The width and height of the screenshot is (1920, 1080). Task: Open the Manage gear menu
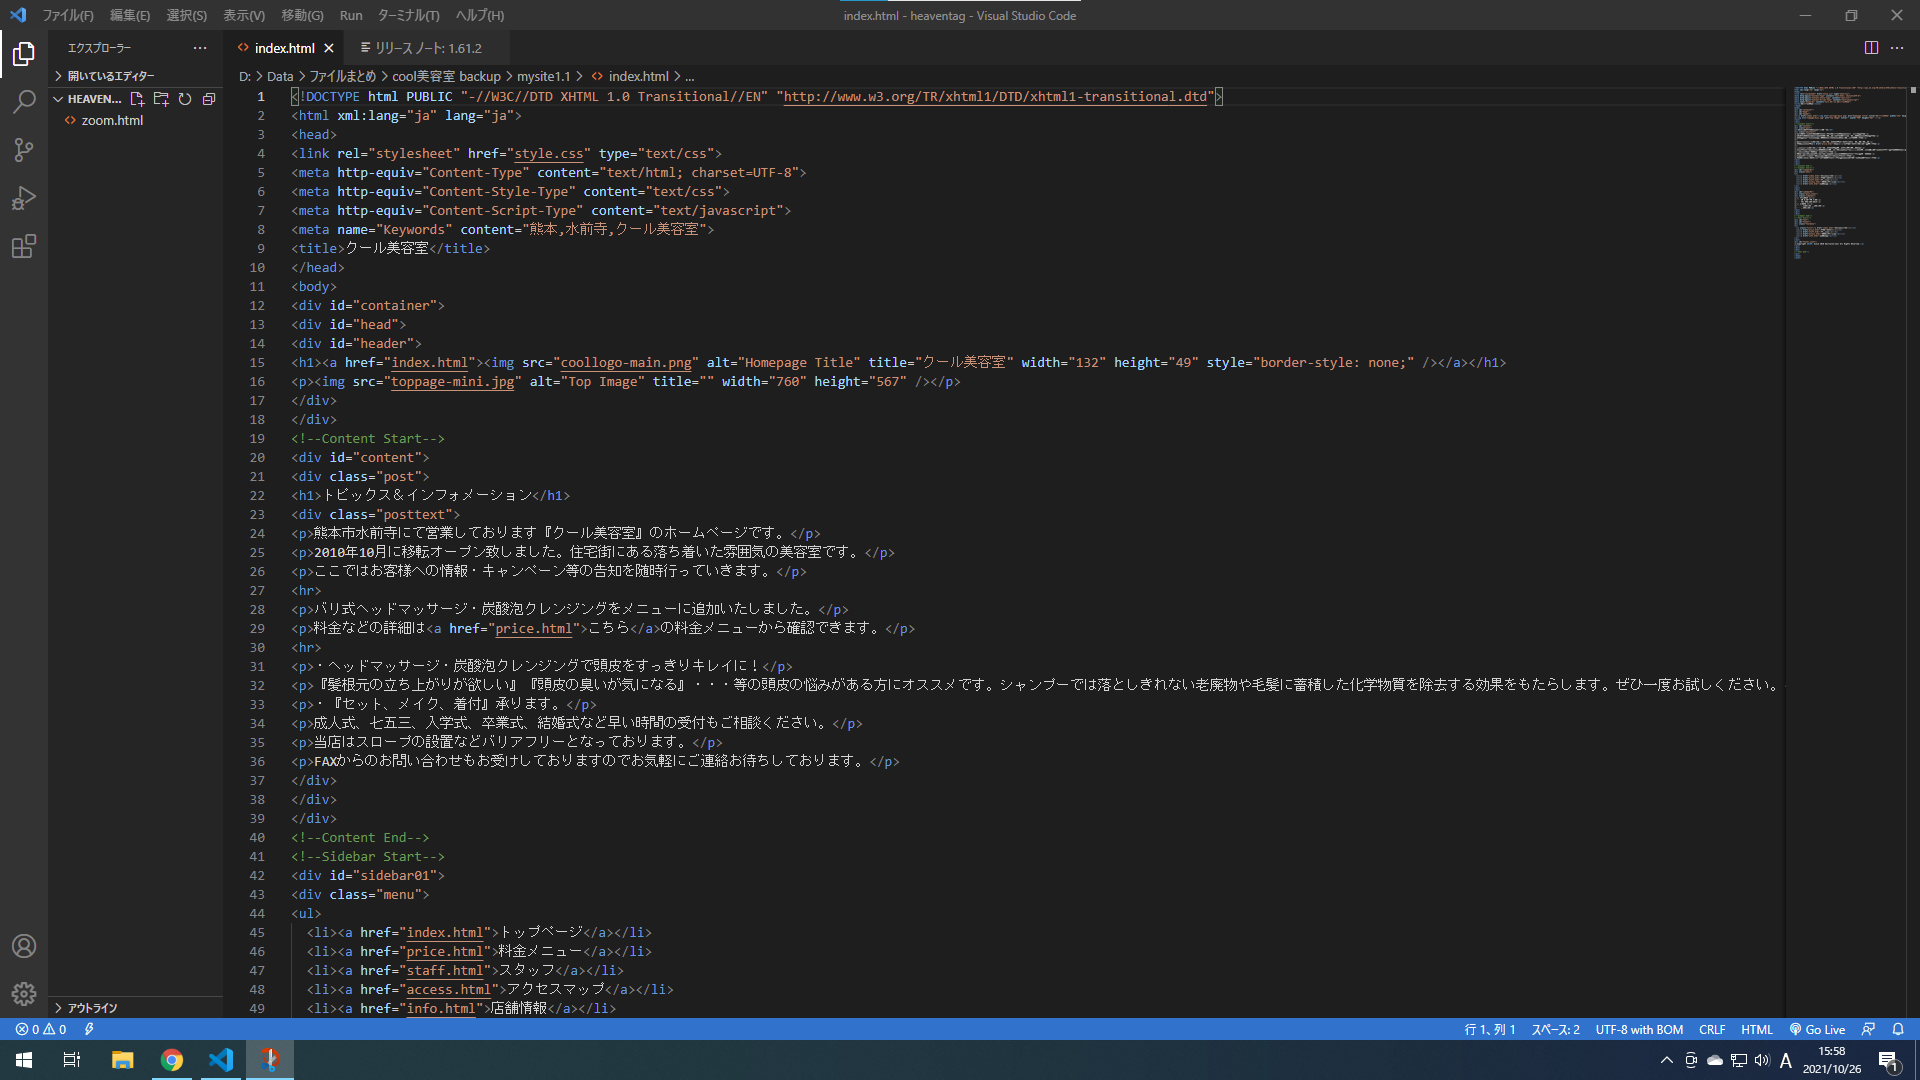coord(24,994)
